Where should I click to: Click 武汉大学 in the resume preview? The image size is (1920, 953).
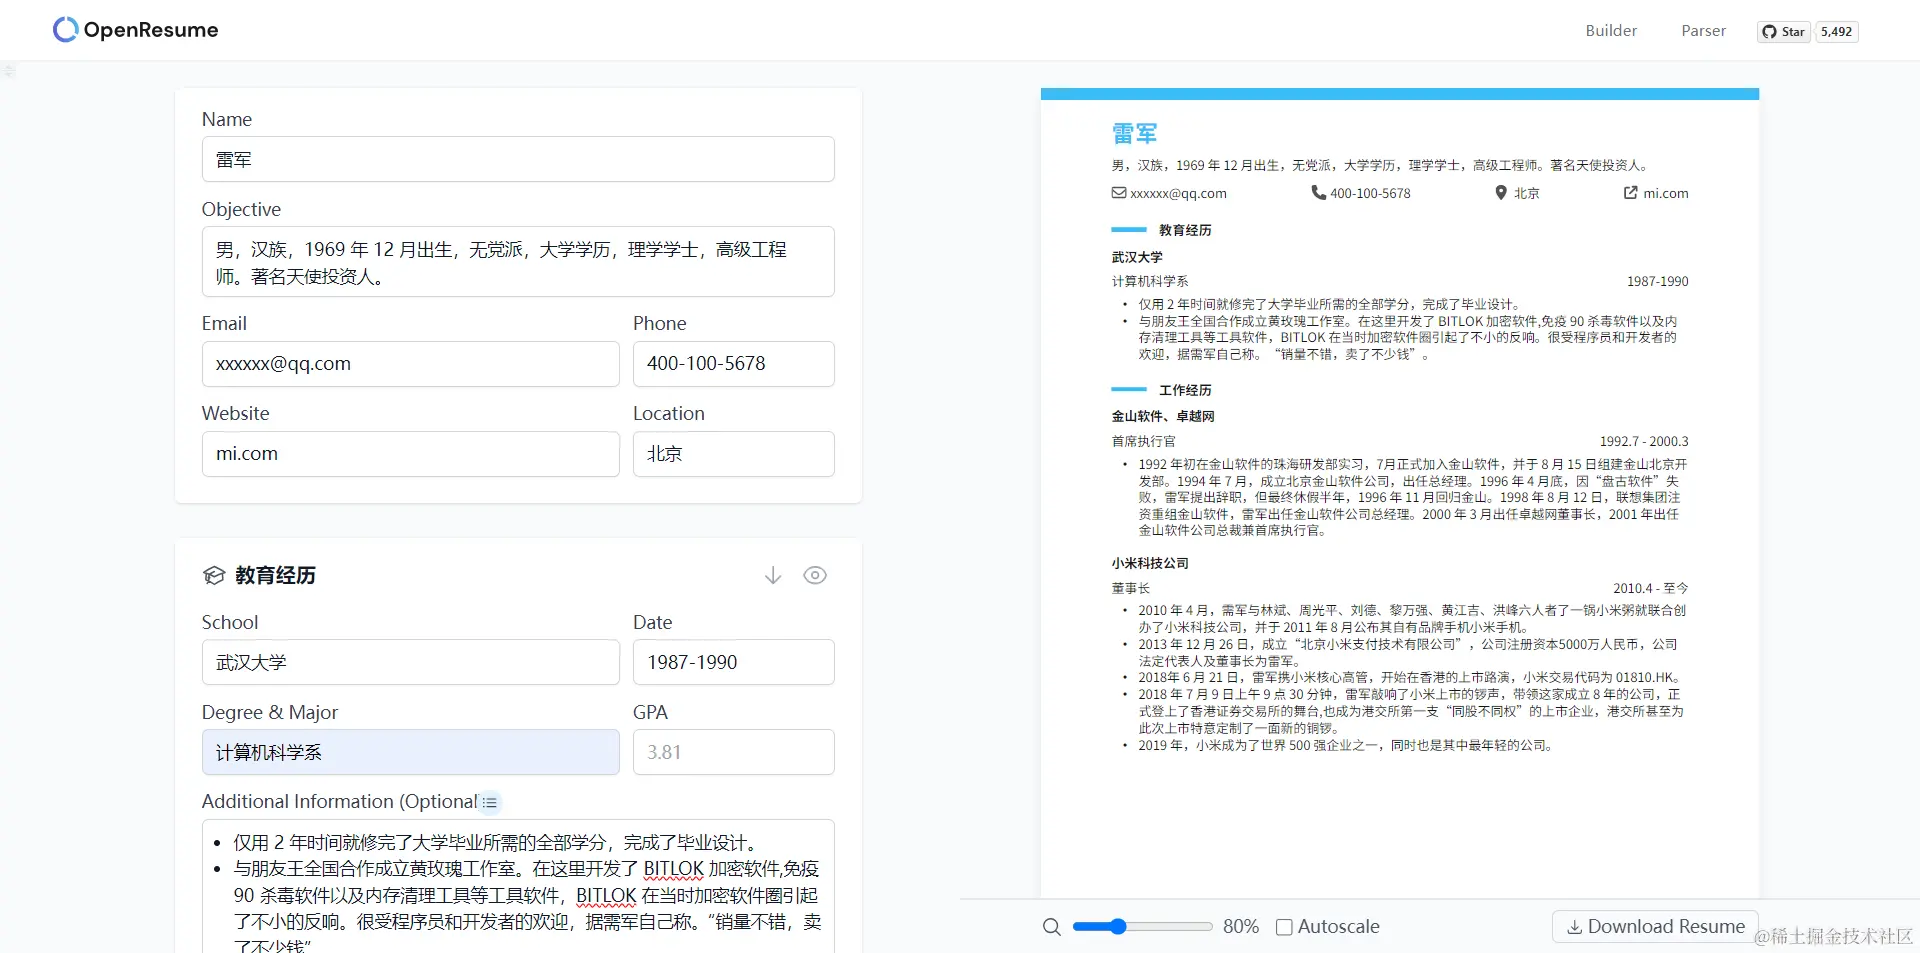[x=1137, y=257]
